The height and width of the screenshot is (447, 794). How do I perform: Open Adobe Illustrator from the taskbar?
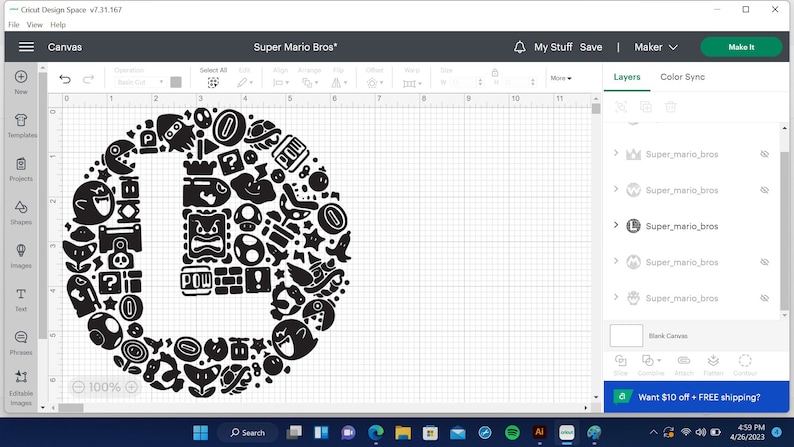pyautogui.click(x=539, y=432)
